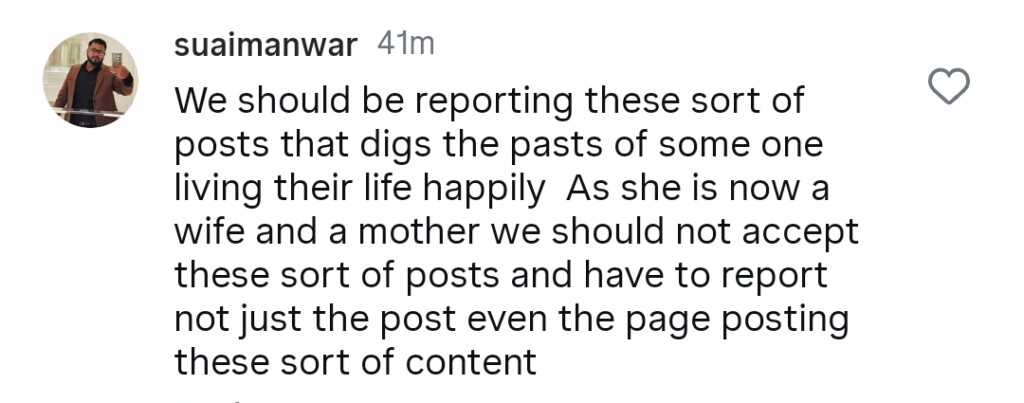
Task: Click the last line "these sort of content"
Action: pos(355,362)
